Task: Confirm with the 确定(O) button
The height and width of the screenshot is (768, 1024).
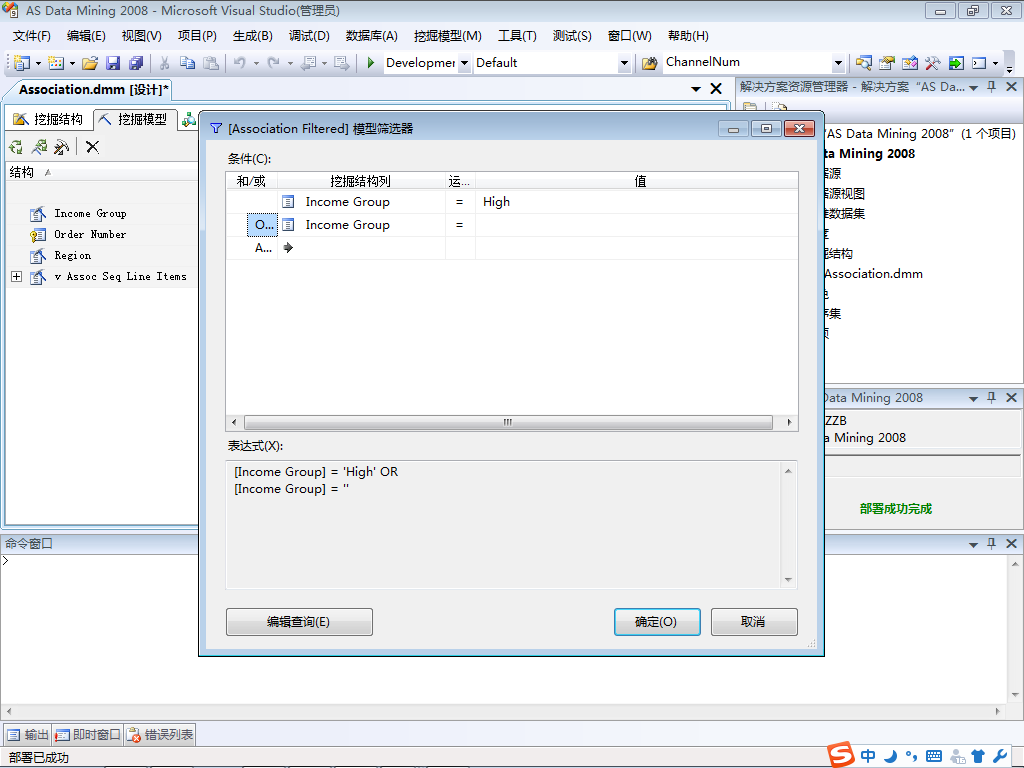Action: pos(657,622)
